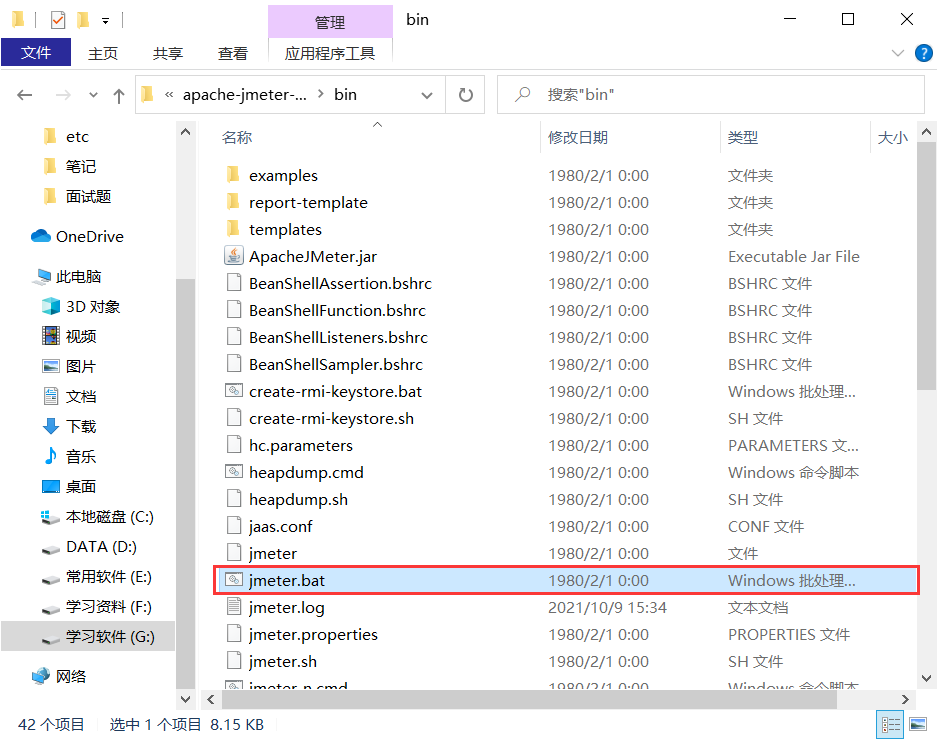Select the BeanShellAssertion.bshrc file
This screenshot has height=740, width=938.
566,283
